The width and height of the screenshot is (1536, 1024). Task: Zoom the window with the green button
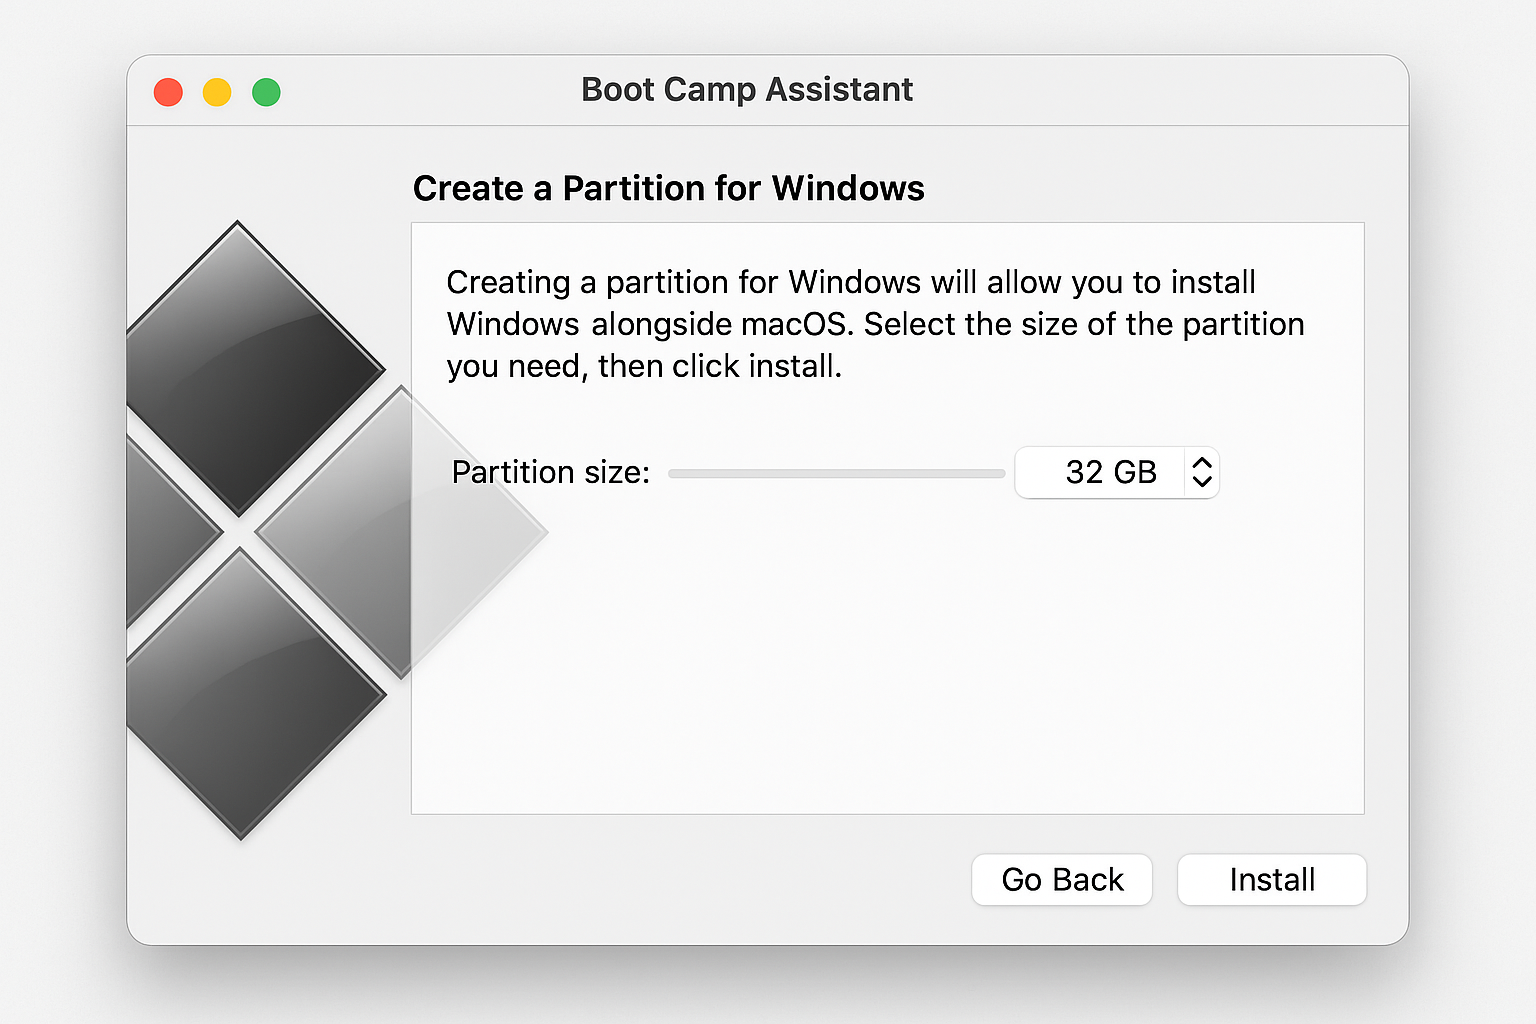coord(266,92)
